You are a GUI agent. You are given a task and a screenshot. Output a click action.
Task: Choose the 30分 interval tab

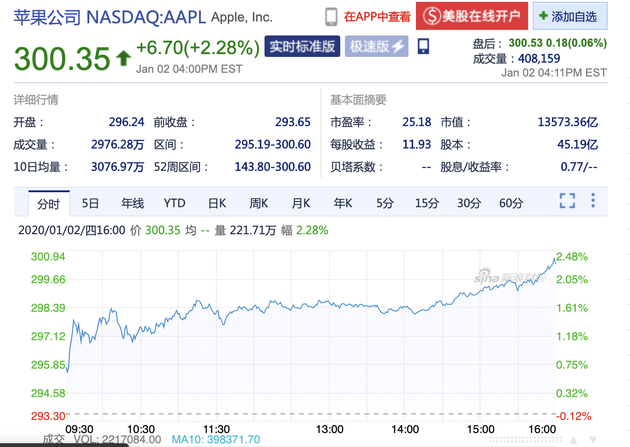tap(469, 203)
